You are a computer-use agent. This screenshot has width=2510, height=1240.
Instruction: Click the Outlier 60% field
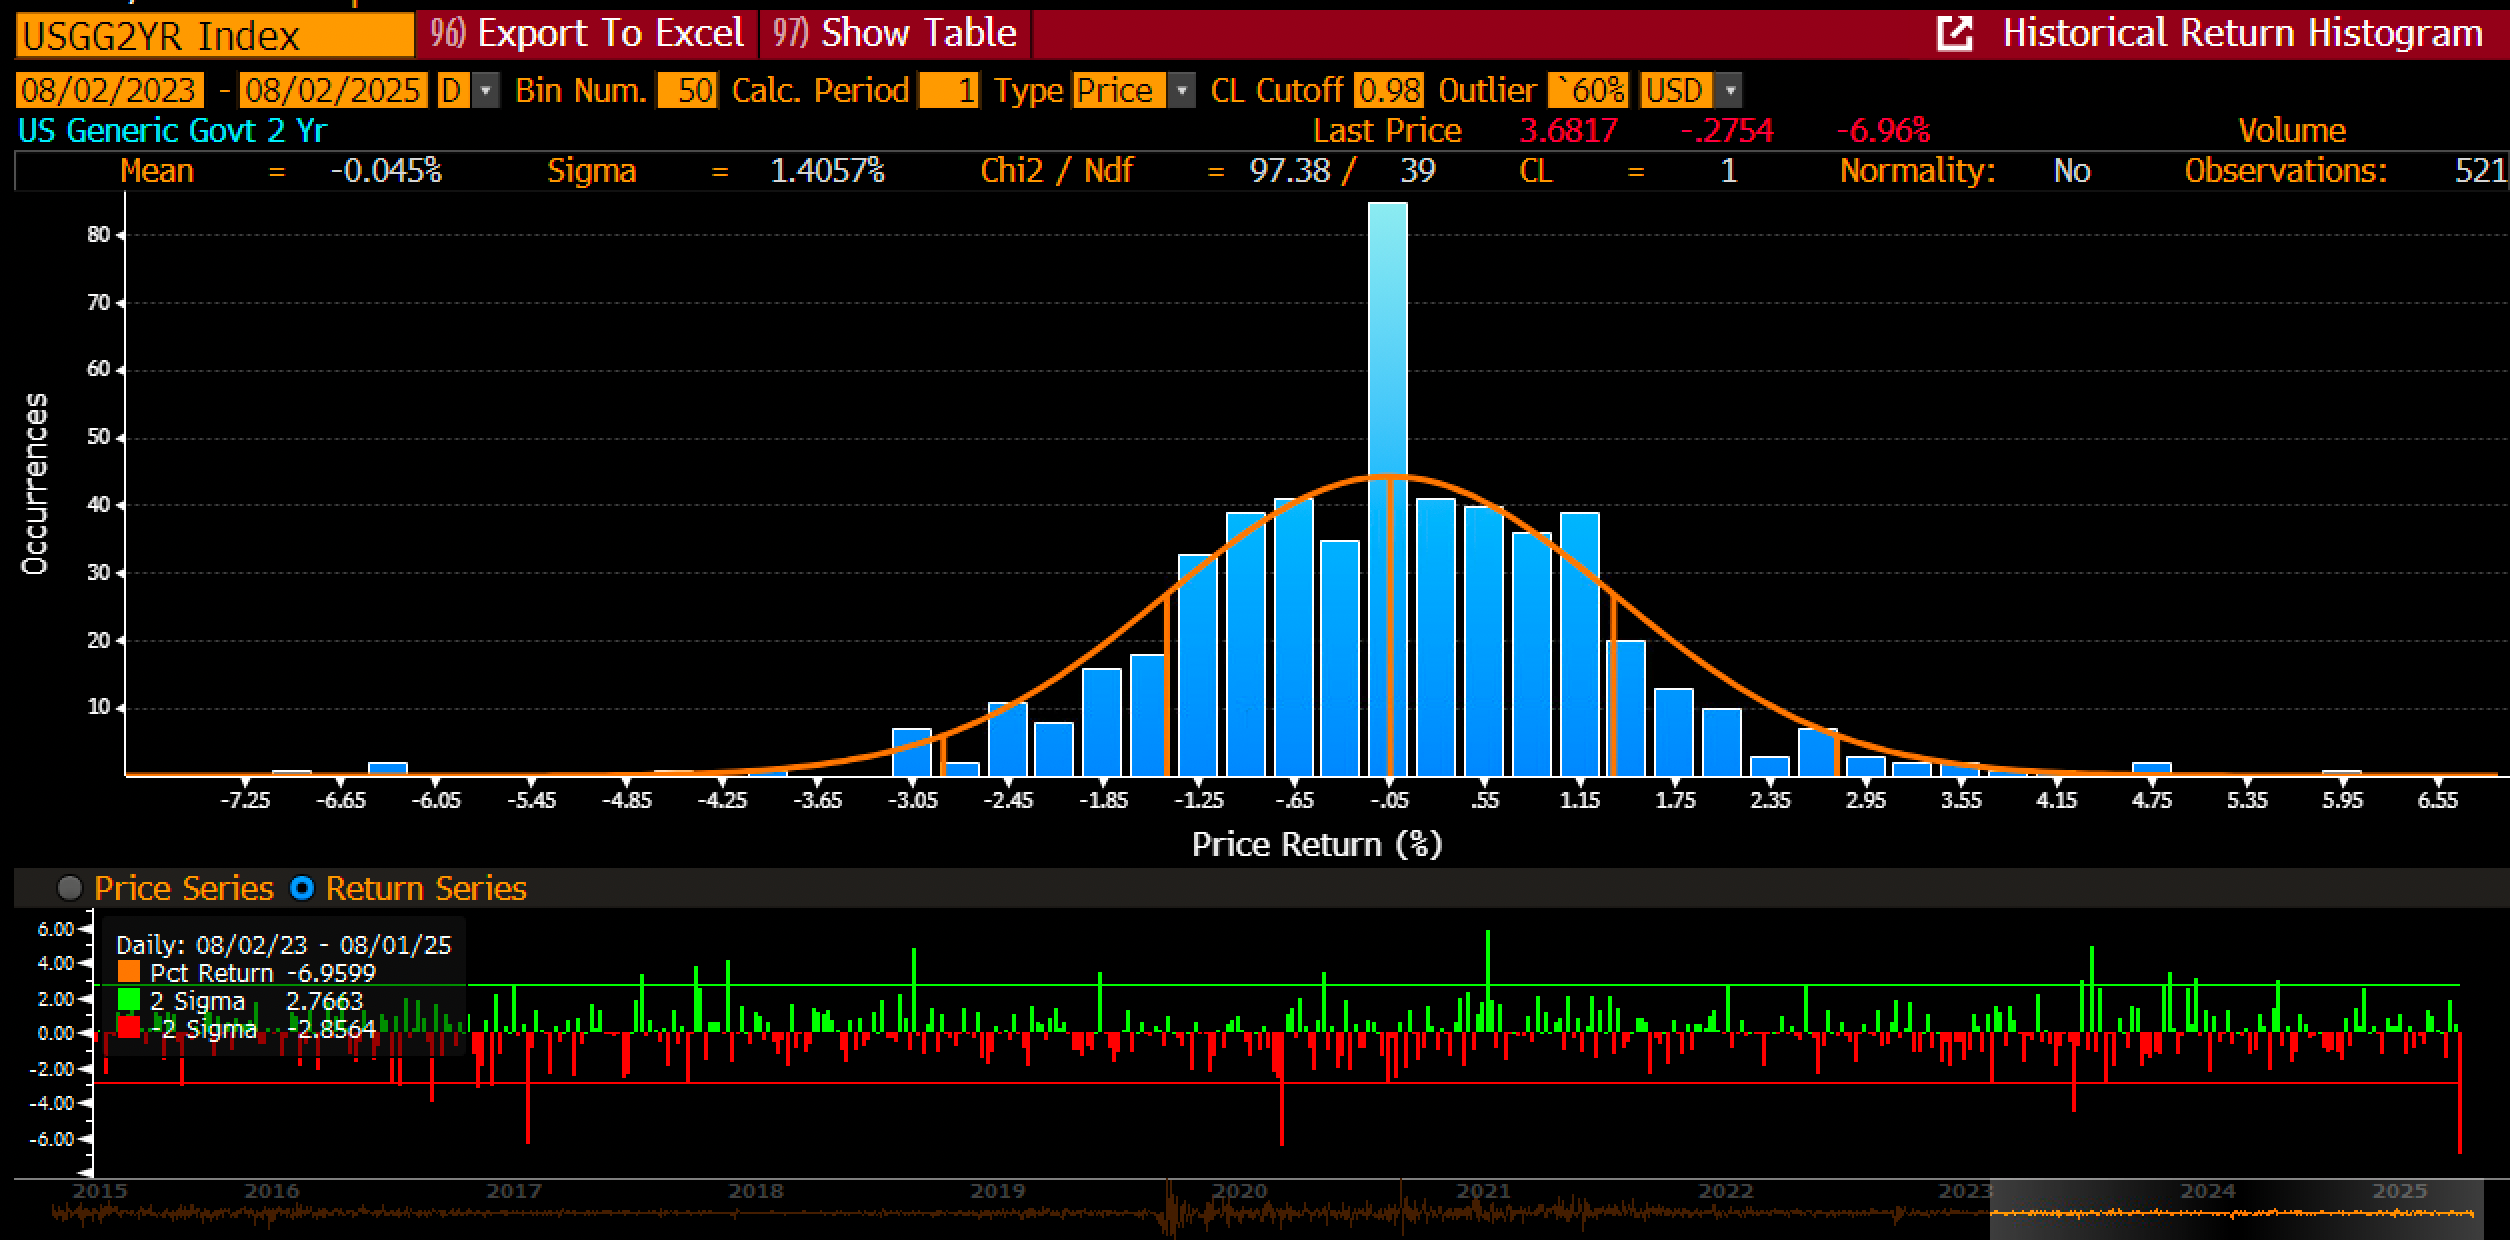tap(1587, 91)
